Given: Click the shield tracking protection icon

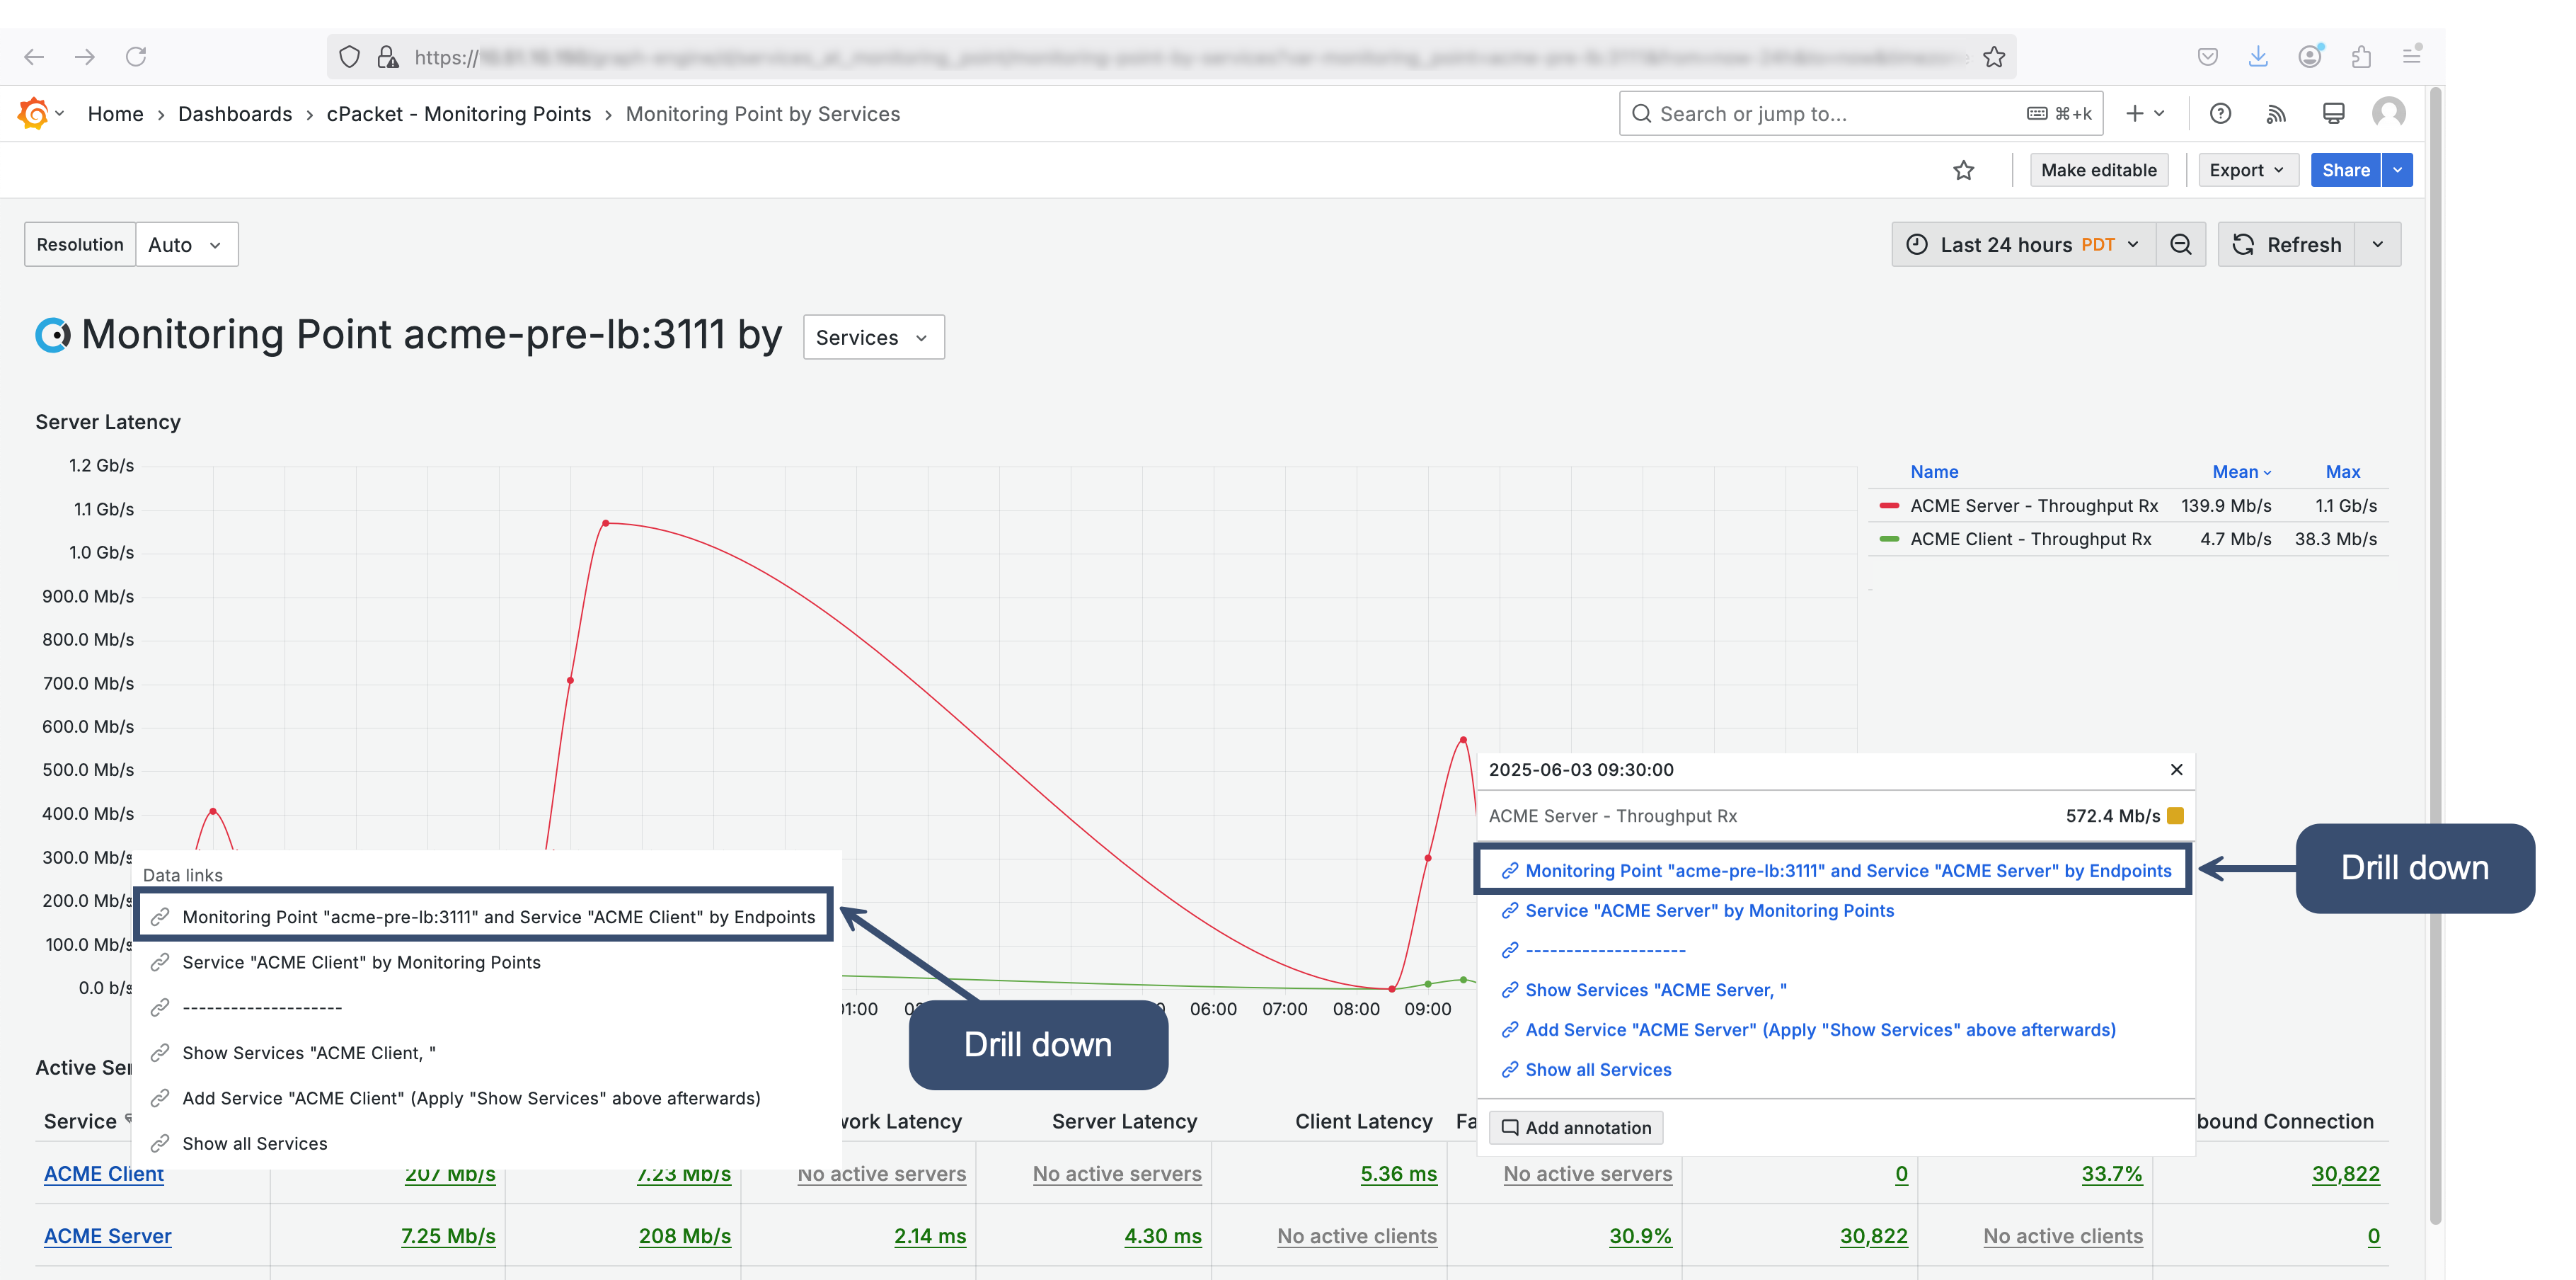Looking at the screenshot, I should pyautogui.click(x=349, y=57).
